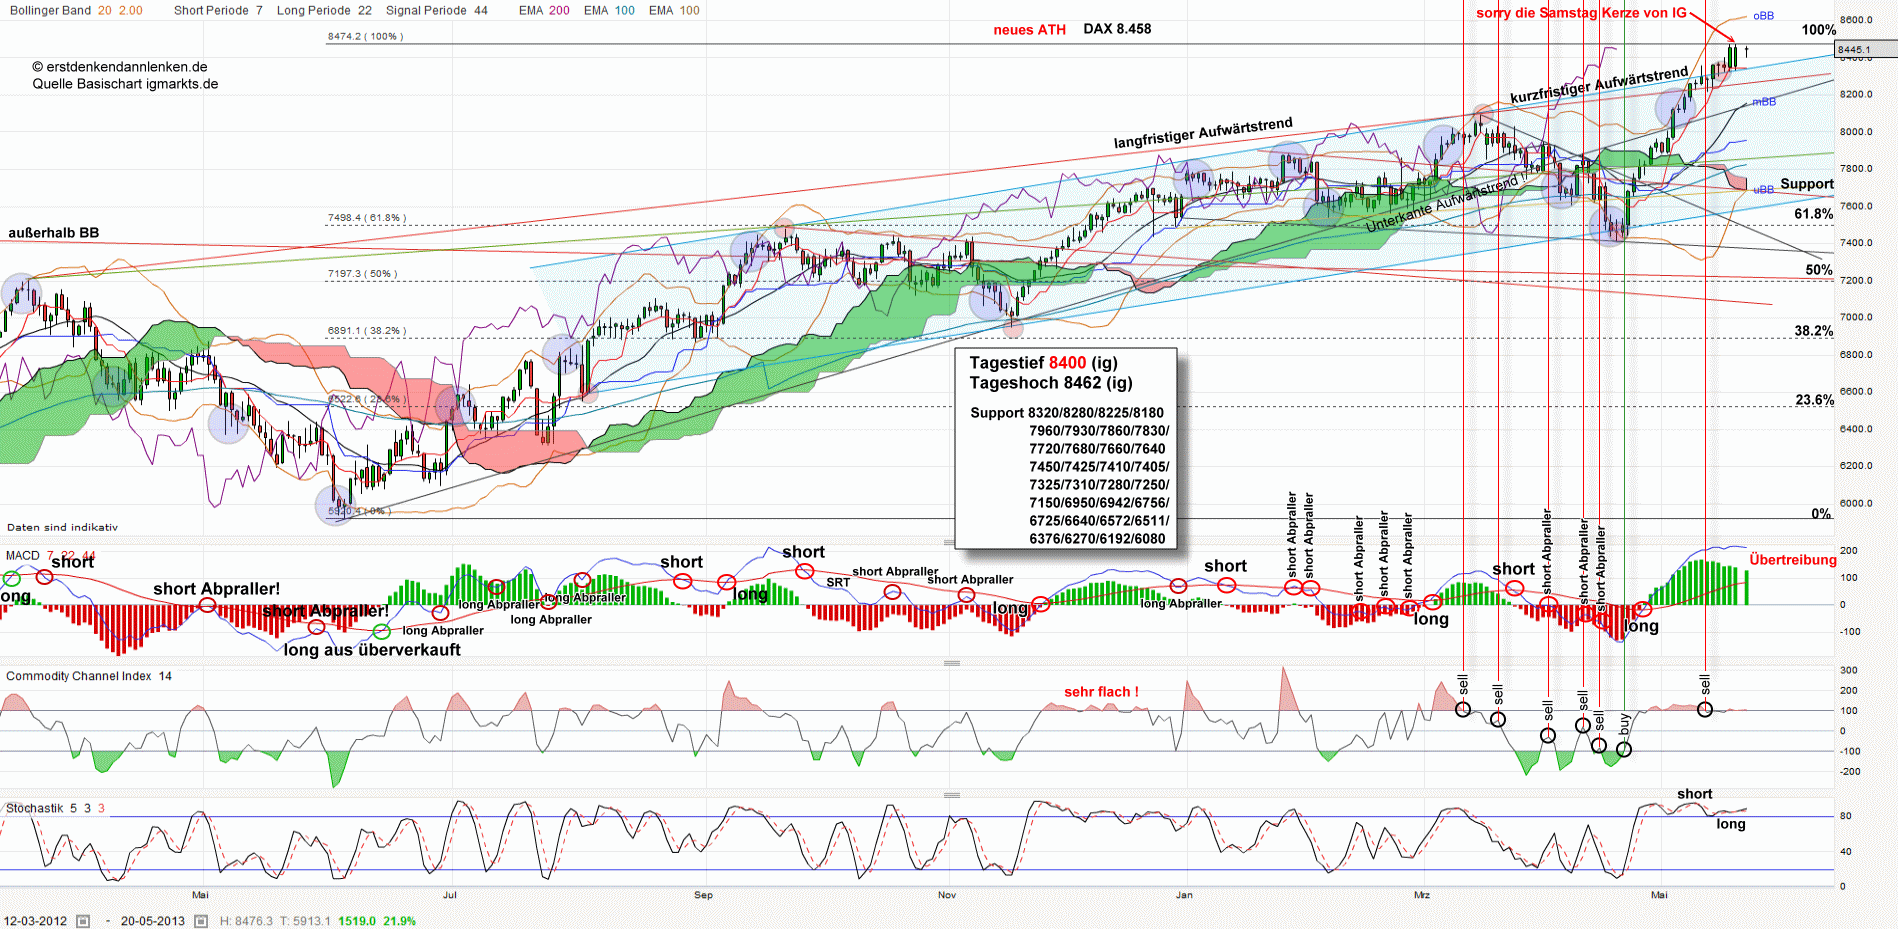
Task: Click the 6000.0 price axis label
Action: click(x=1856, y=503)
